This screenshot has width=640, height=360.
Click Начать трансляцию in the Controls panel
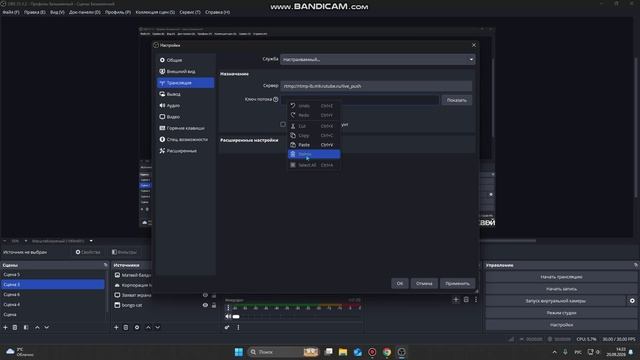(x=561, y=277)
